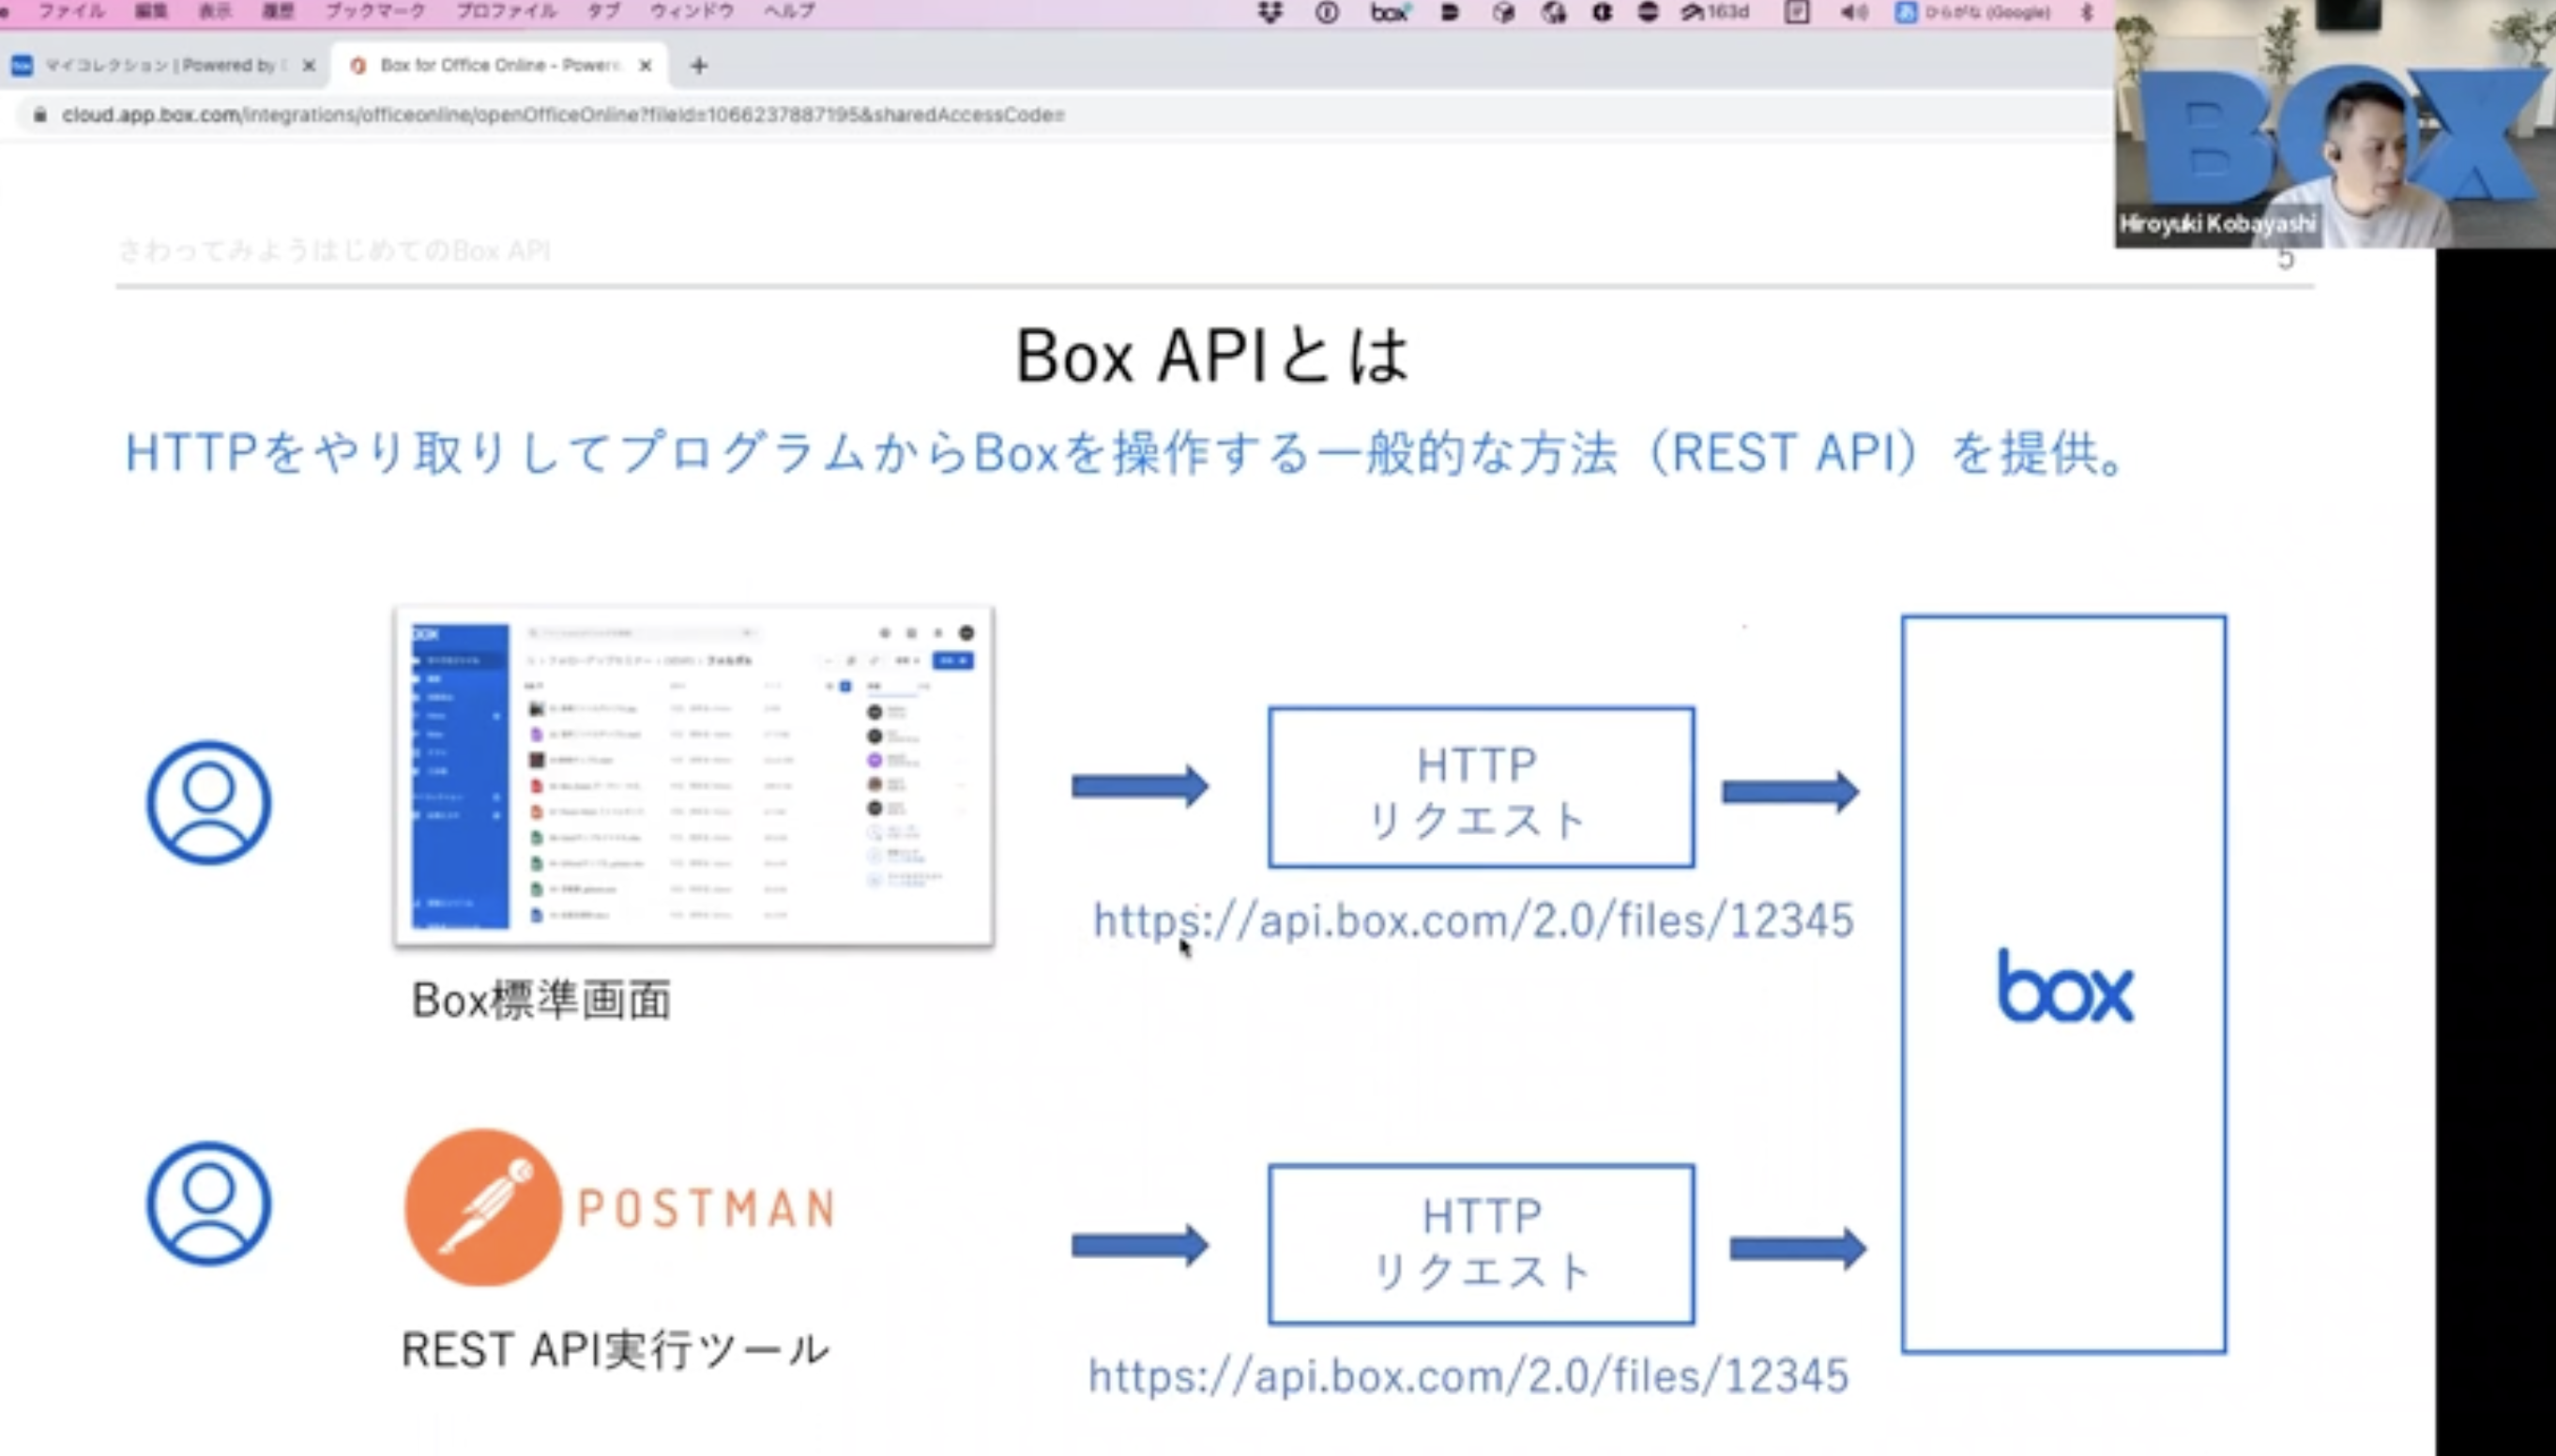Open the ファイル menu
The image size is (2556, 1456).
[71, 11]
